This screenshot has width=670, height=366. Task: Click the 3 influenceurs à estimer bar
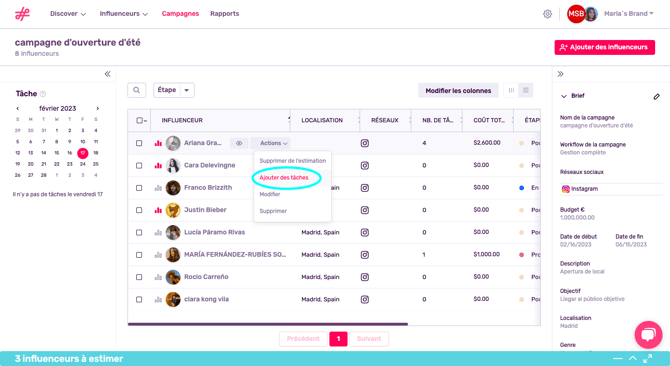[335, 359]
